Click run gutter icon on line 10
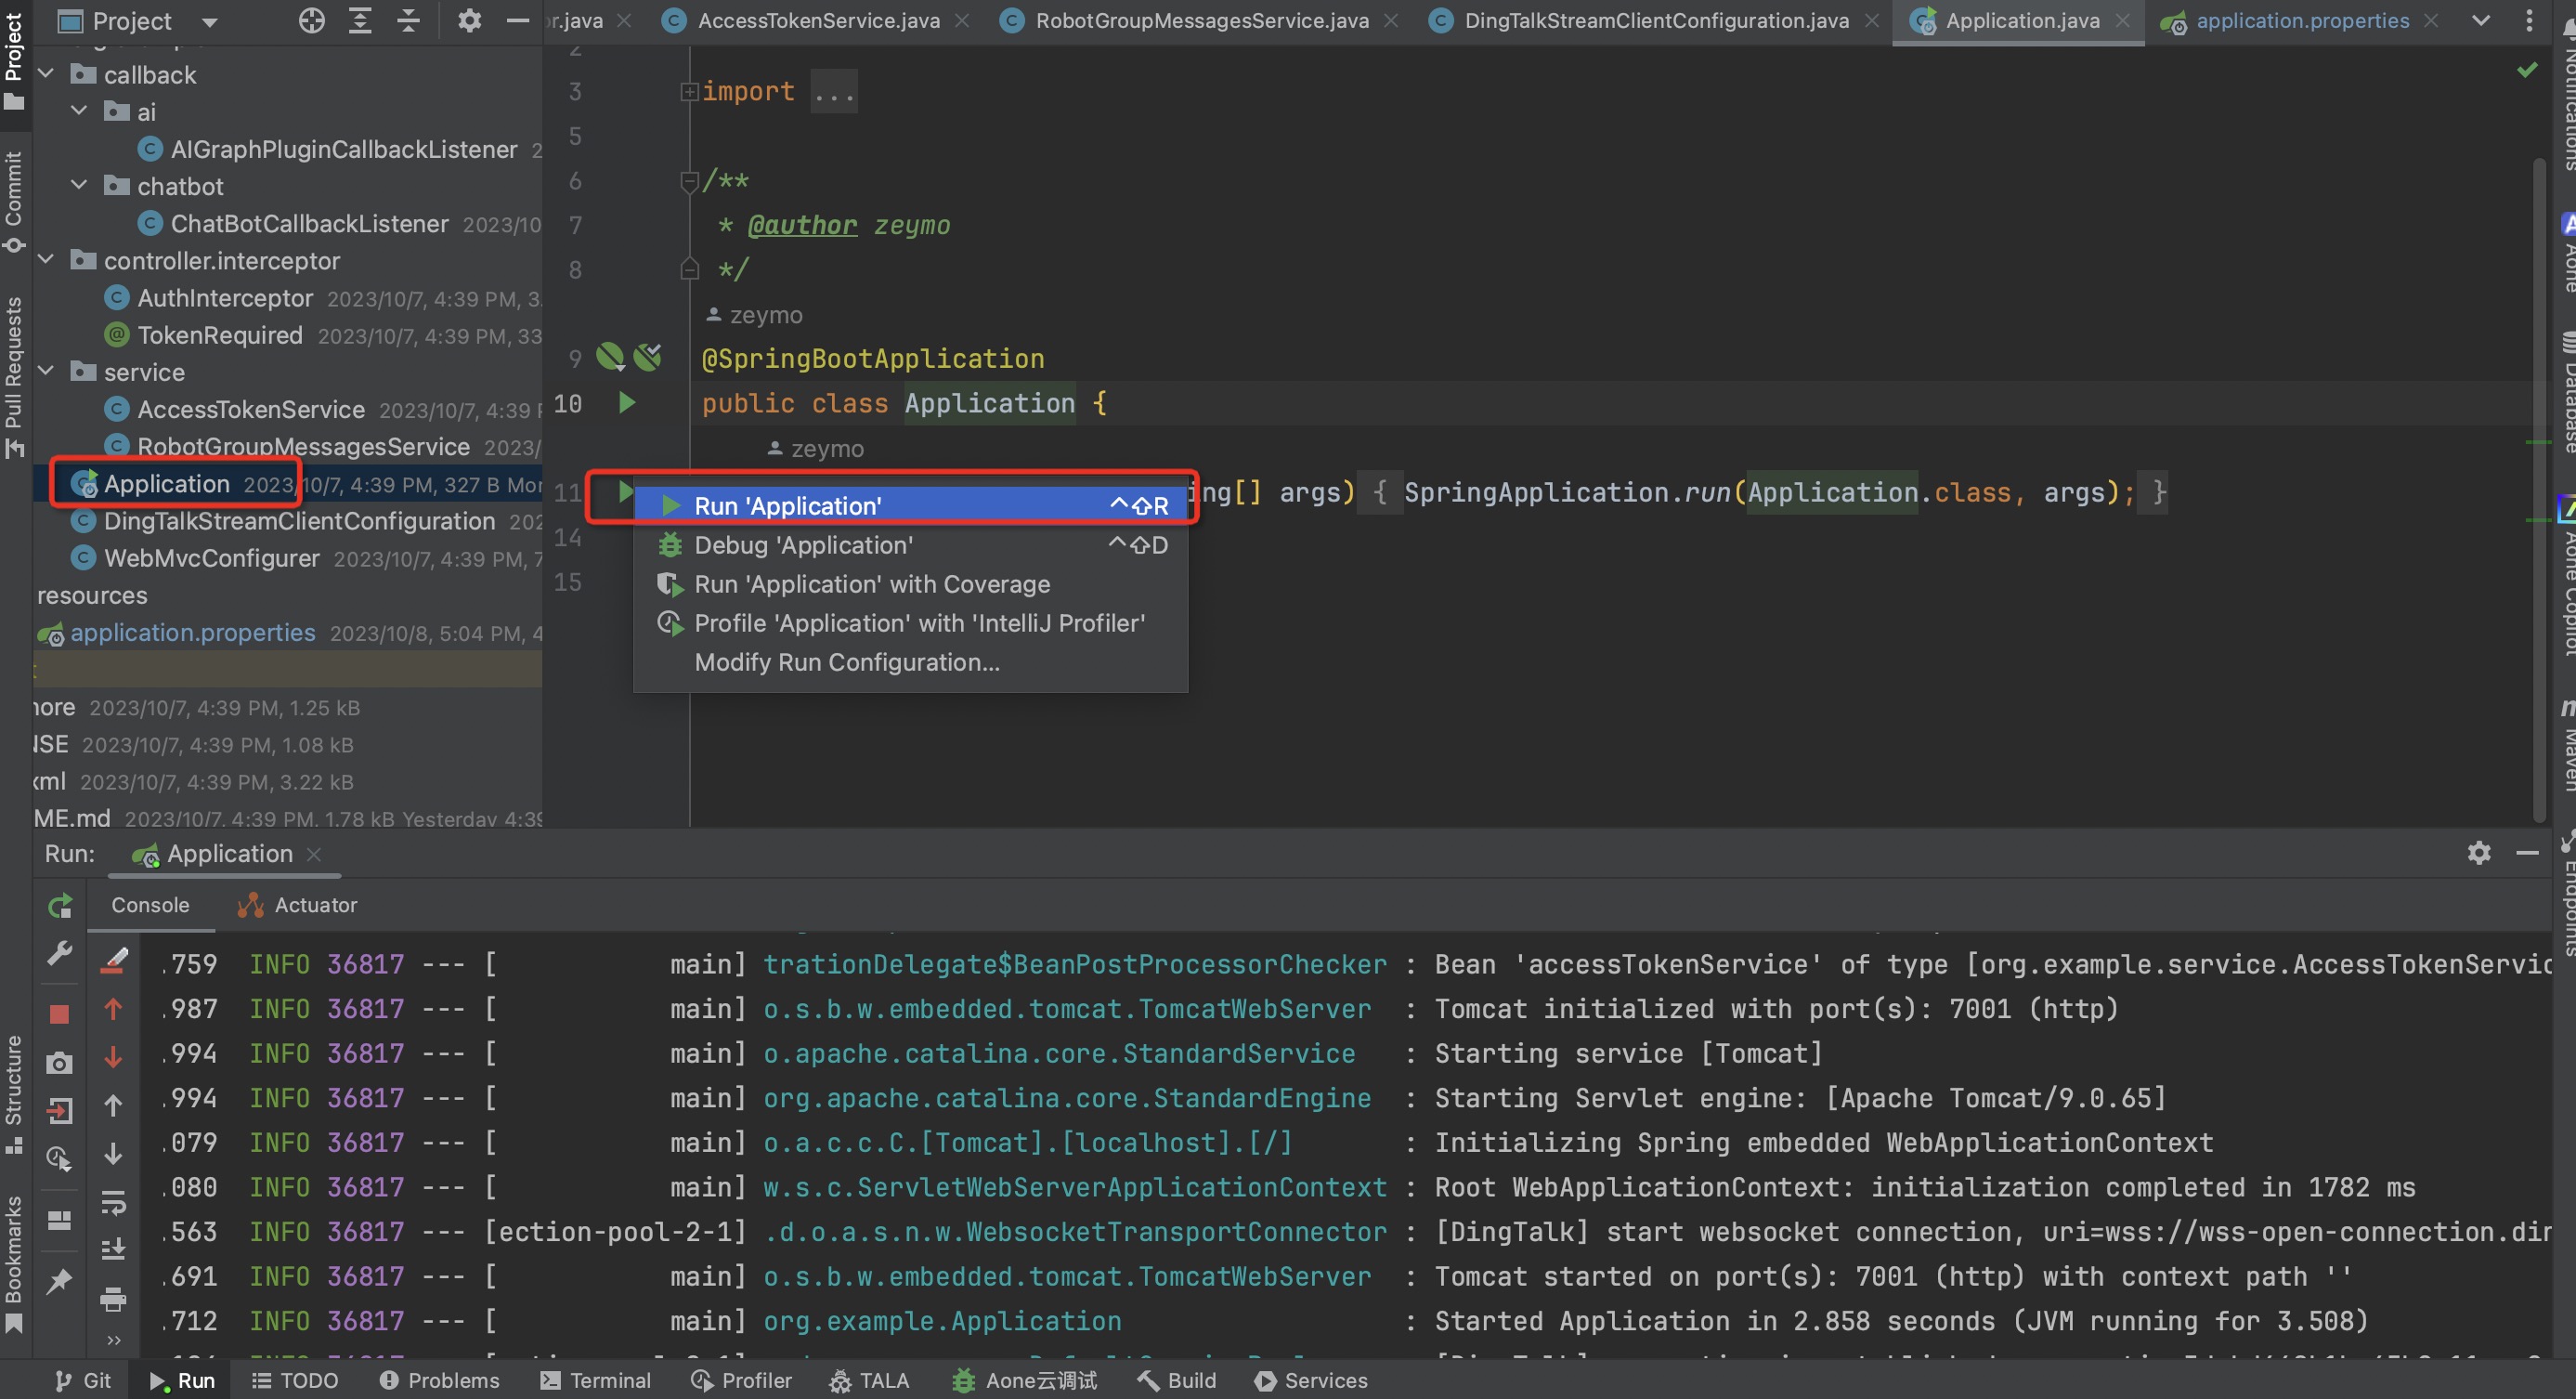The width and height of the screenshot is (2576, 1399). pos(627,403)
